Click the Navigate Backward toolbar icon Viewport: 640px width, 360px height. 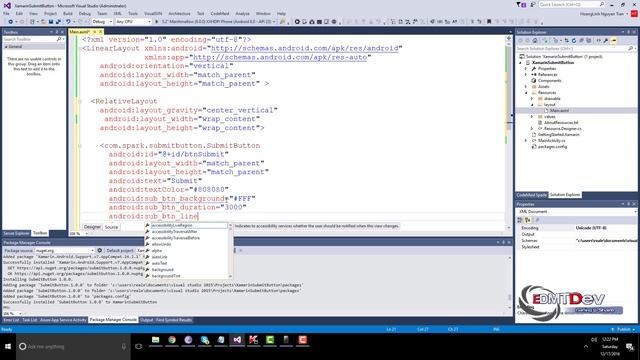point(10,21)
